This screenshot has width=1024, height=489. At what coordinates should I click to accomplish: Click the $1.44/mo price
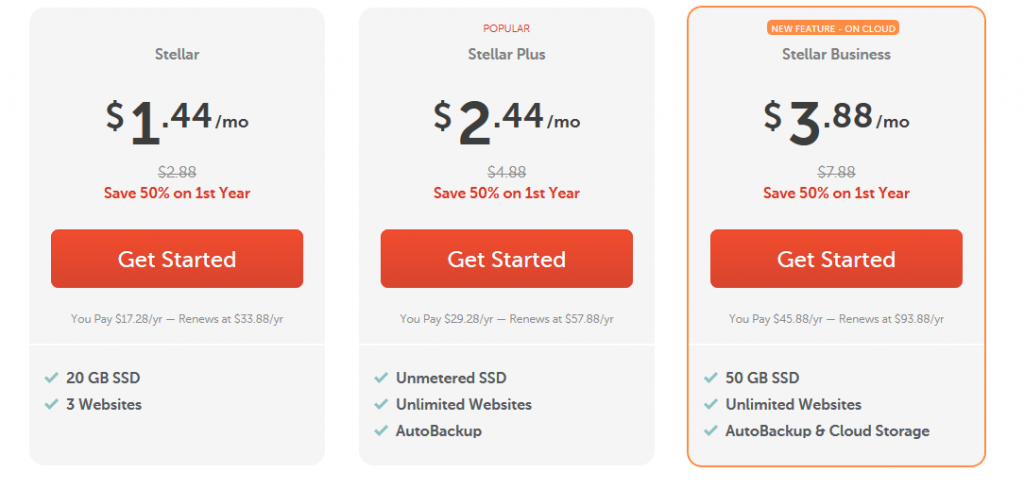coord(177,120)
